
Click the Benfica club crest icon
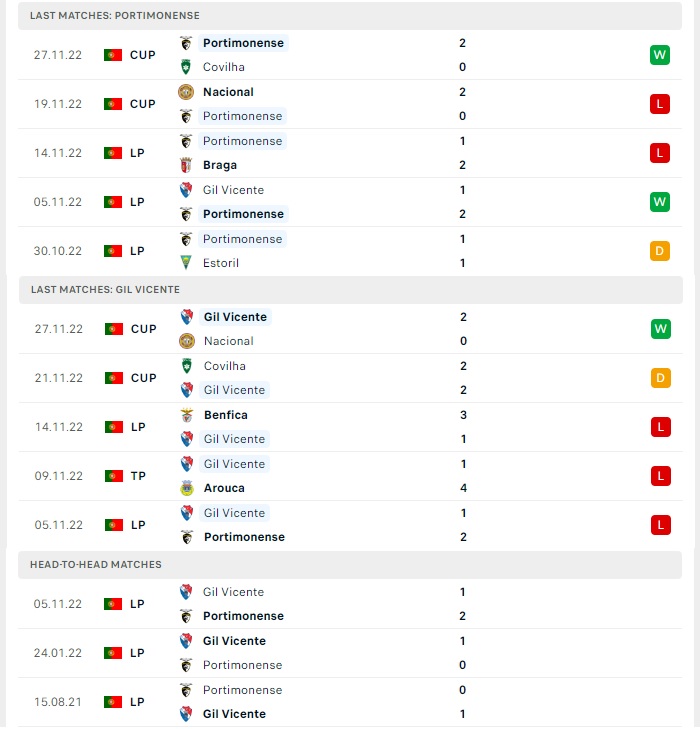(x=187, y=415)
